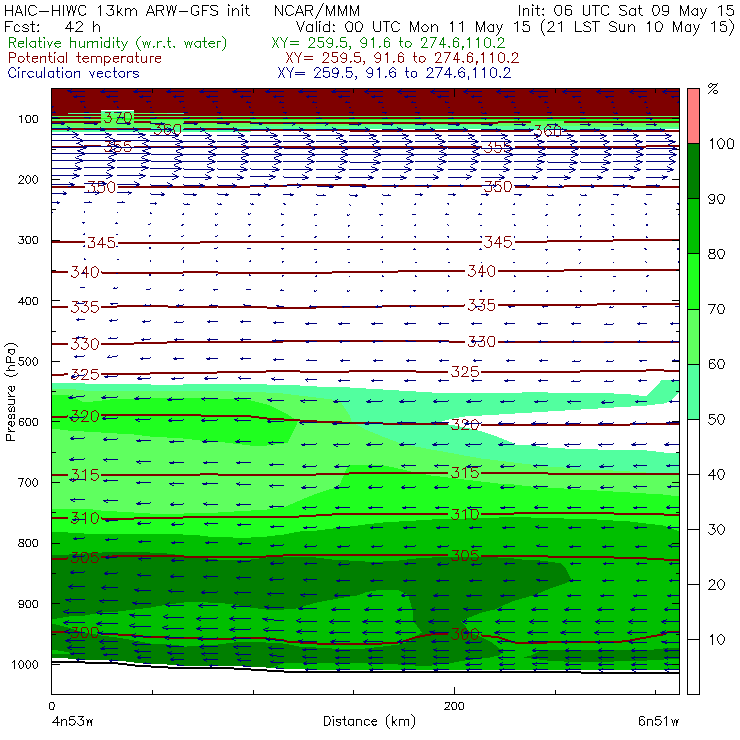Click the '400' pressure axis tick label
The image size is (740, 740).
point(28,301)
